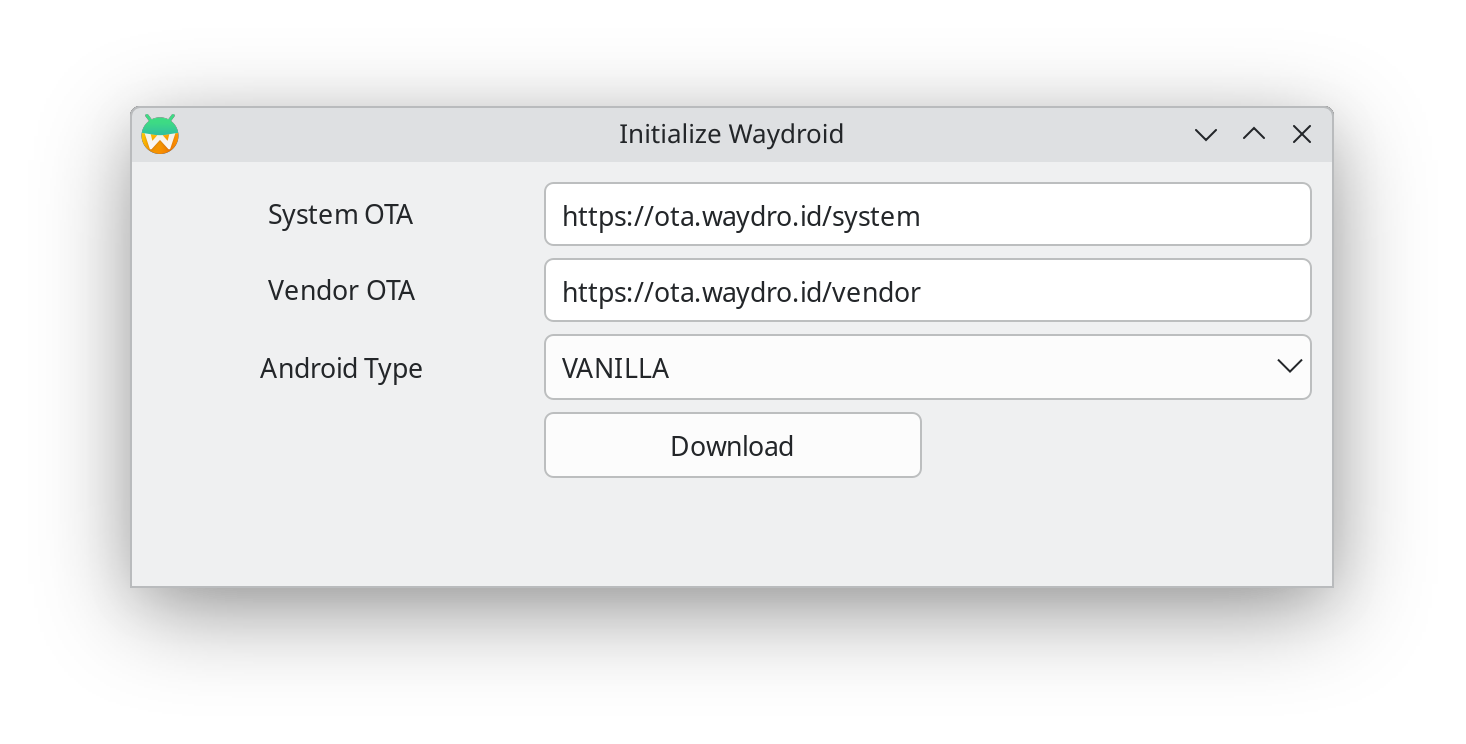Open the Android Type combo box
The width and height of the screenshot is (1466, 744).
(x=928, y=367)
